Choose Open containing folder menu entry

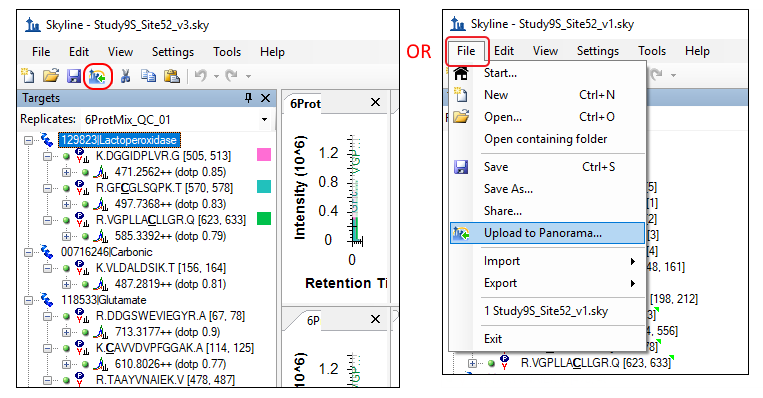[x=547, y=139]
